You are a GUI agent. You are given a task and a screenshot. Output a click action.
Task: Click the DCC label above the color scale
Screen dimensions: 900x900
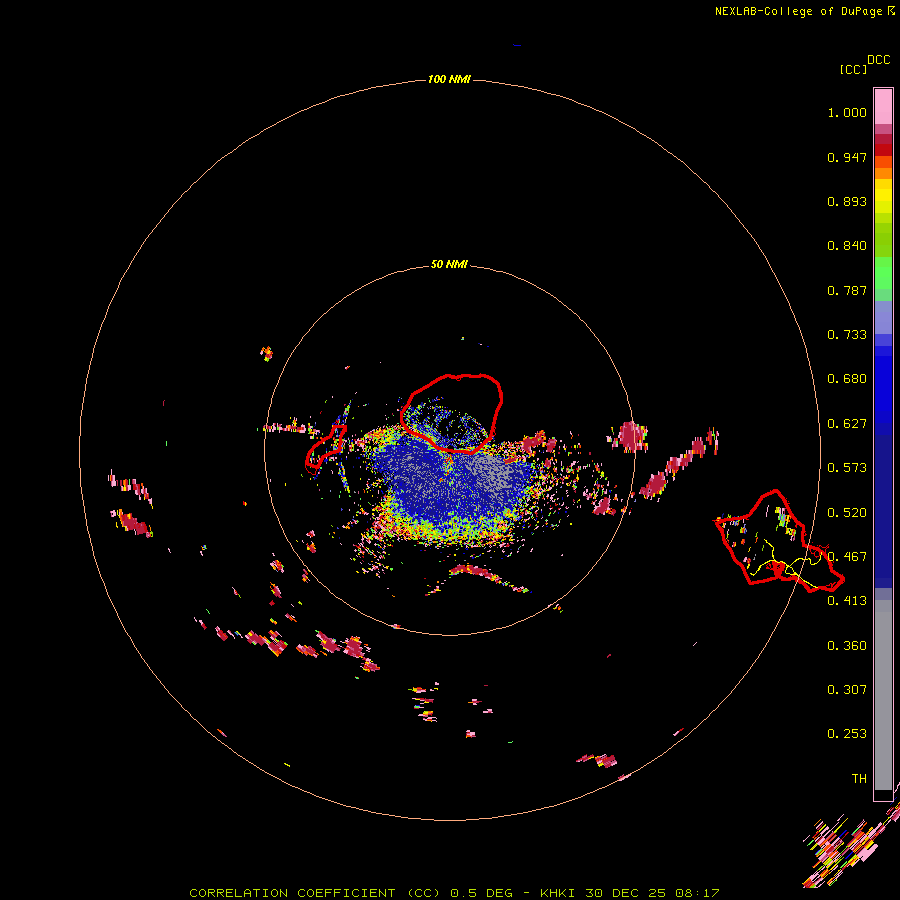click(878, 60)
